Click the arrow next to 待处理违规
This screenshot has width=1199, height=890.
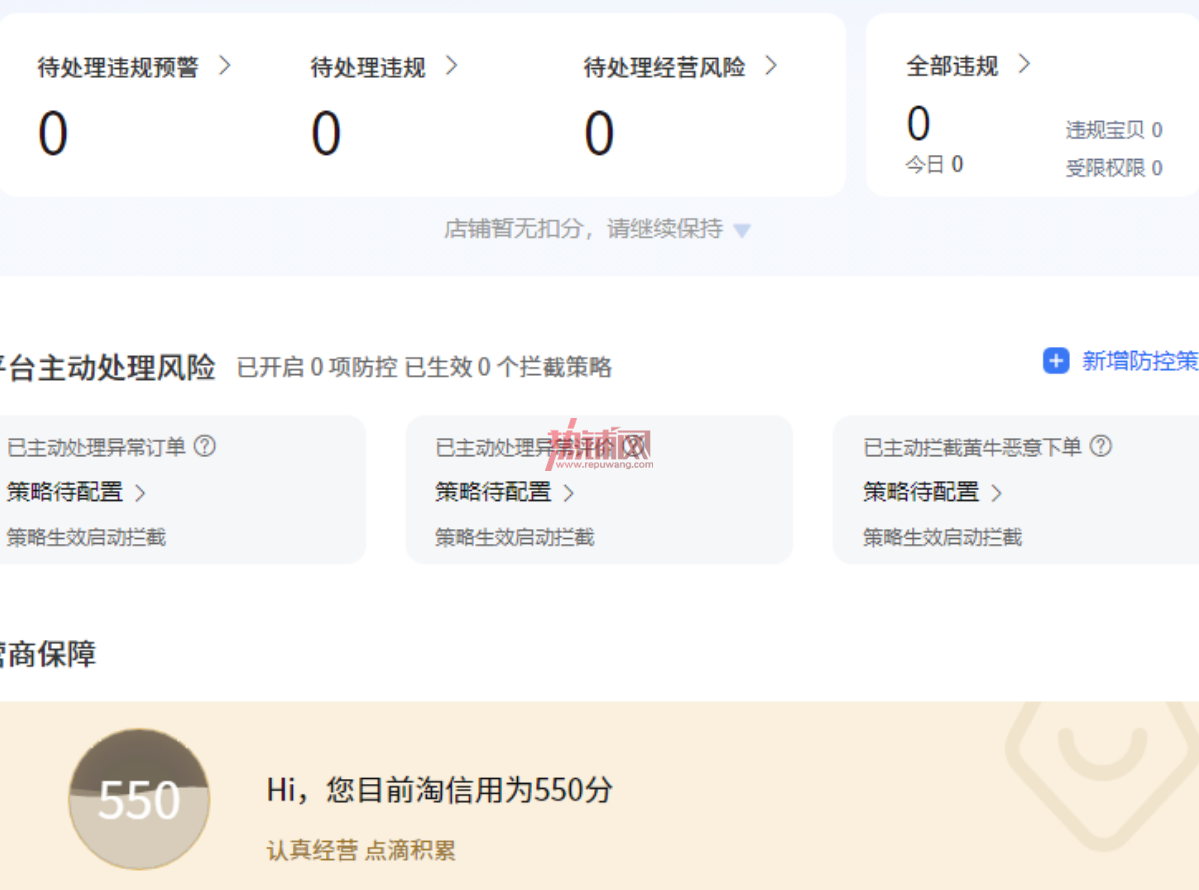point(452,66)
